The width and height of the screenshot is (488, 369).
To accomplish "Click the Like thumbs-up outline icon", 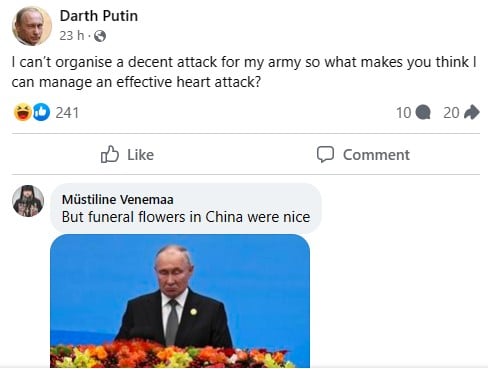I will click(110, 154).
